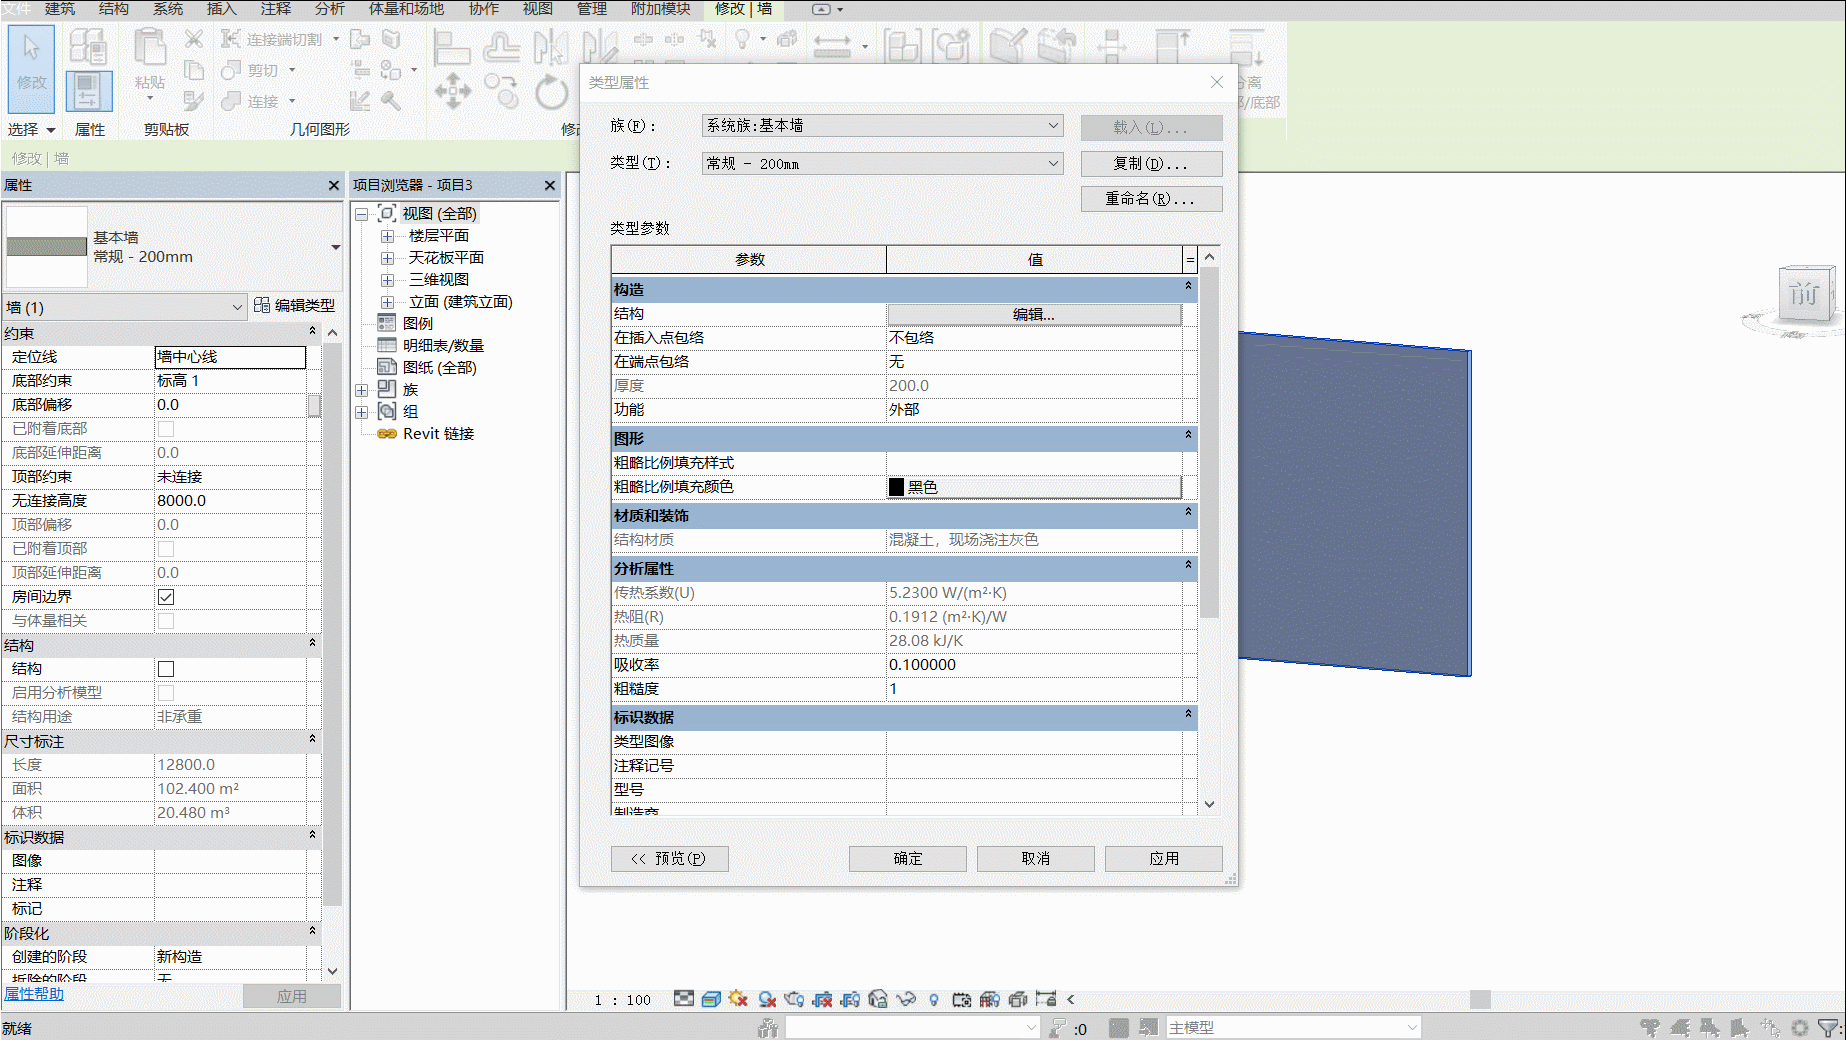
Task: Click the Preview button in dialog
Action: point(669,858)
